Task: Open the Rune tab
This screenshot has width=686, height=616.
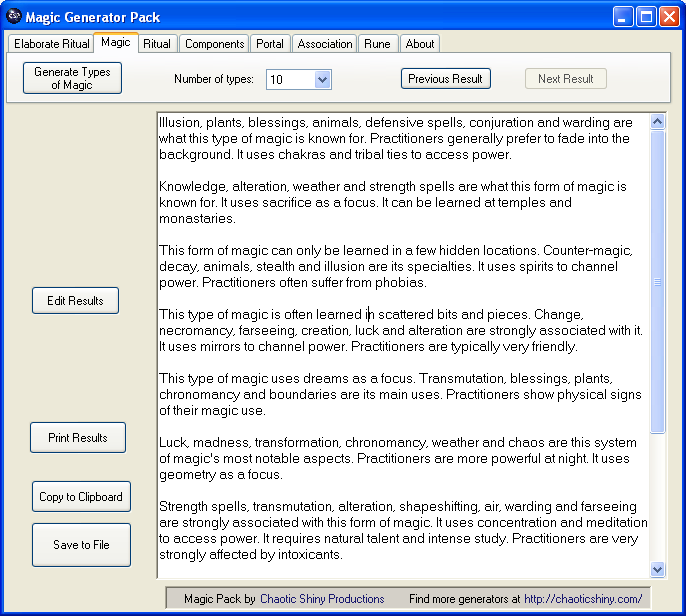Action: click(x=377, y=44)
